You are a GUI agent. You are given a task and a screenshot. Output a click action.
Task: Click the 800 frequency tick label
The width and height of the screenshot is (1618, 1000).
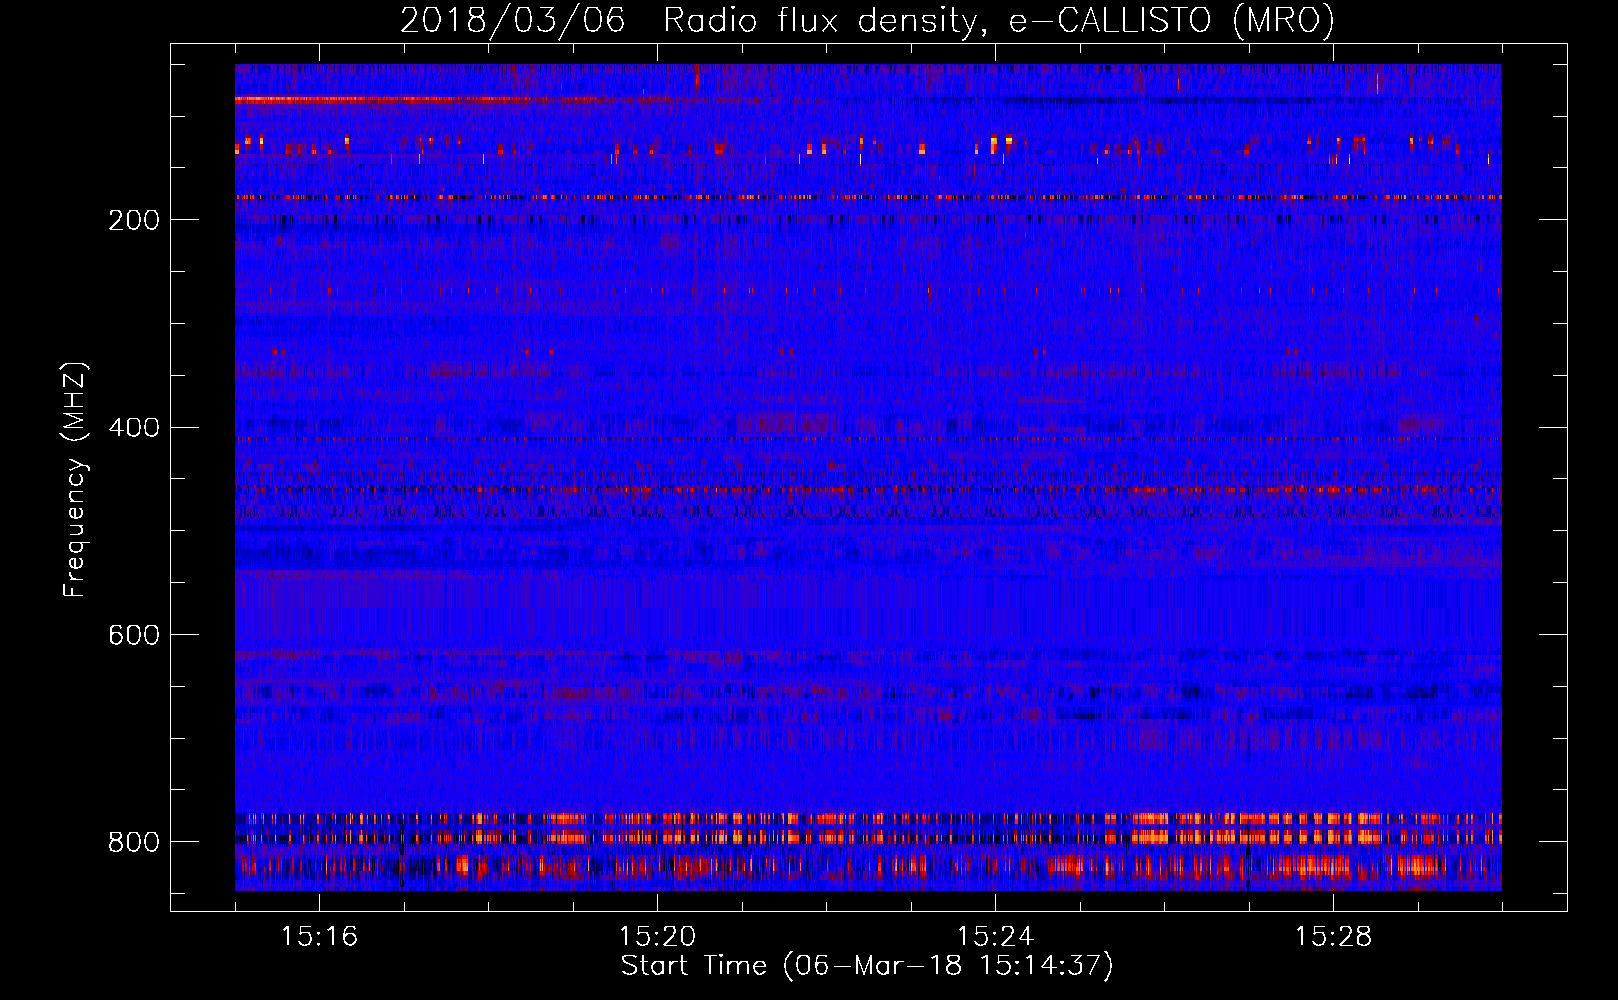134,842
